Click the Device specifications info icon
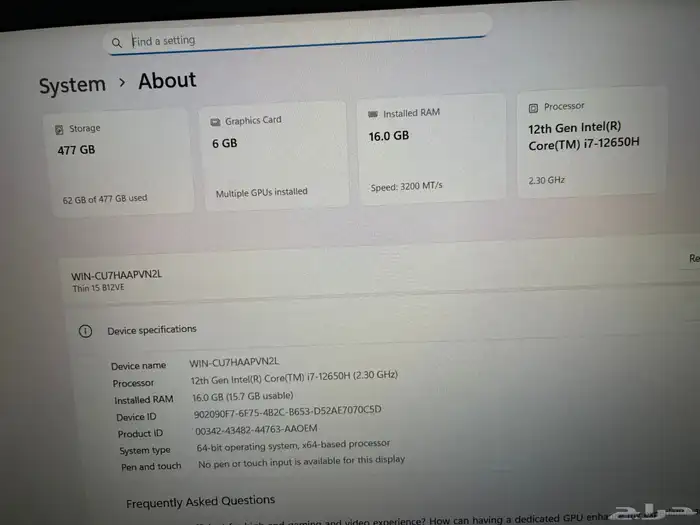The width and height of the screenshot is (700, 525). [x=86, y=331]
